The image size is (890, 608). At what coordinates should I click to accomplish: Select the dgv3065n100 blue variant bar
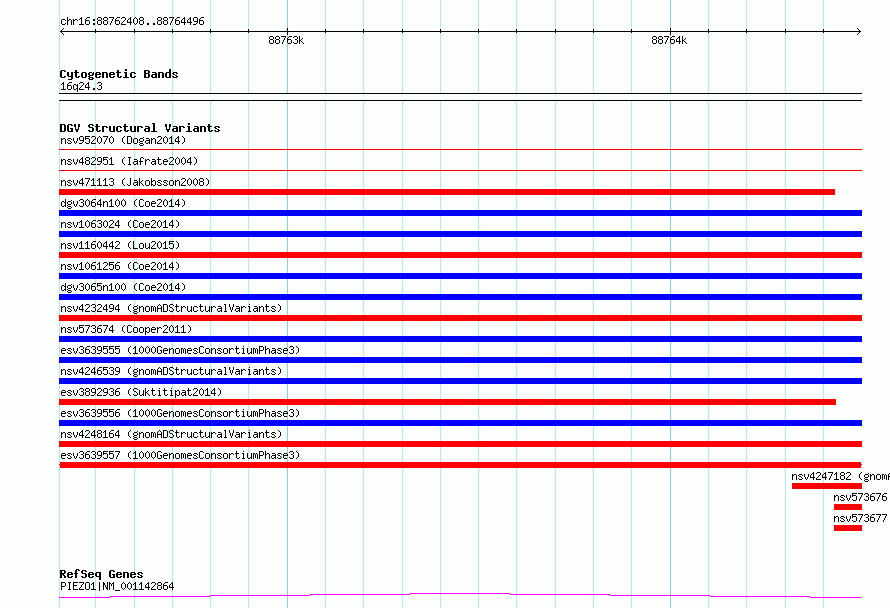pyautogui.click(x=460, y=297)
